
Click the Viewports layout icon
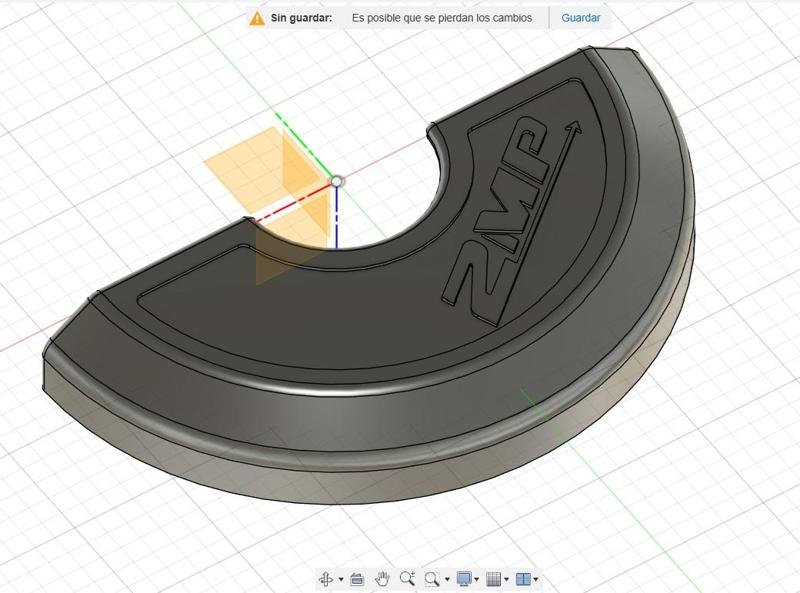pos(523,579)
